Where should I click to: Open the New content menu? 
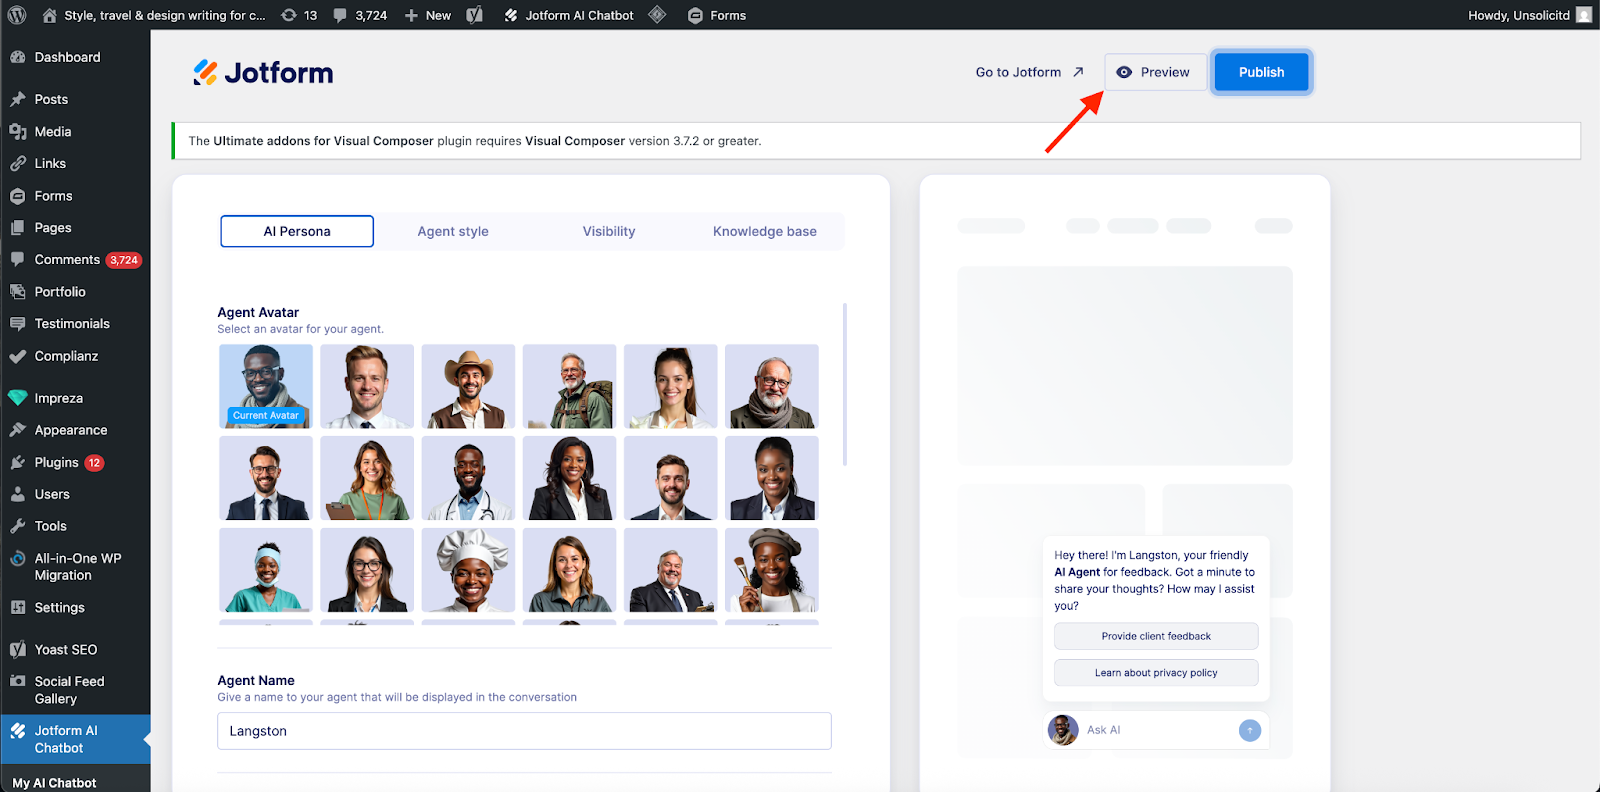coord(428,15)
